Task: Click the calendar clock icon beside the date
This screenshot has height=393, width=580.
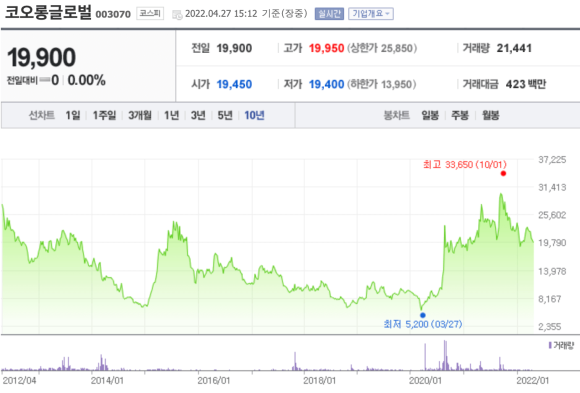Action: click(178, 15)
